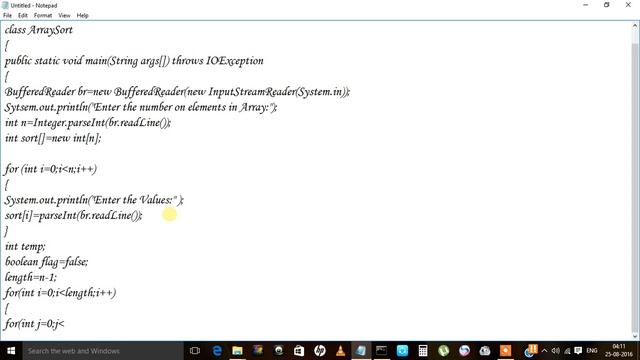The height and width of the screenshot is (360, 640).
Task: Click the 'Enter the Values:' println line
Action: point(94,200)
